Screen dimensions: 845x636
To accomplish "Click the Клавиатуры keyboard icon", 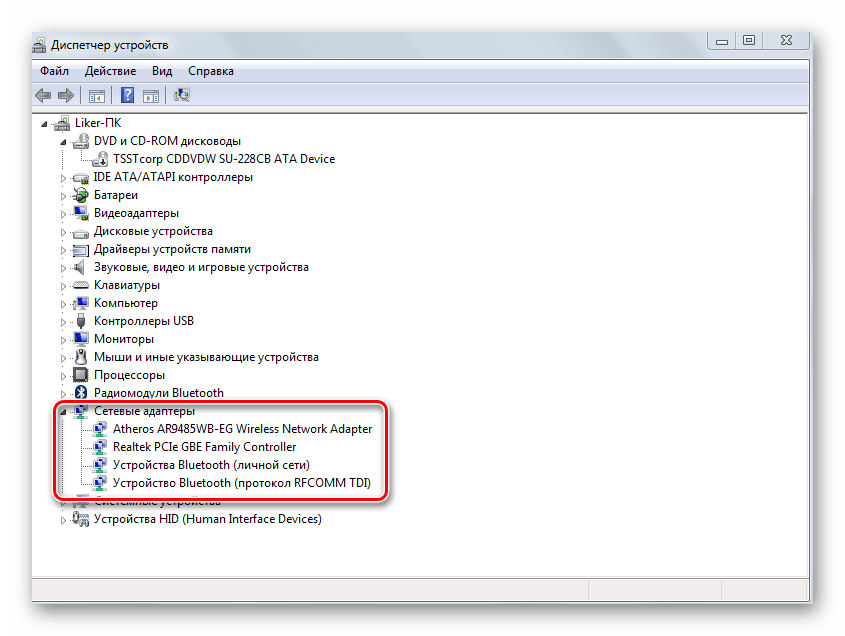I will click(81, 285).
